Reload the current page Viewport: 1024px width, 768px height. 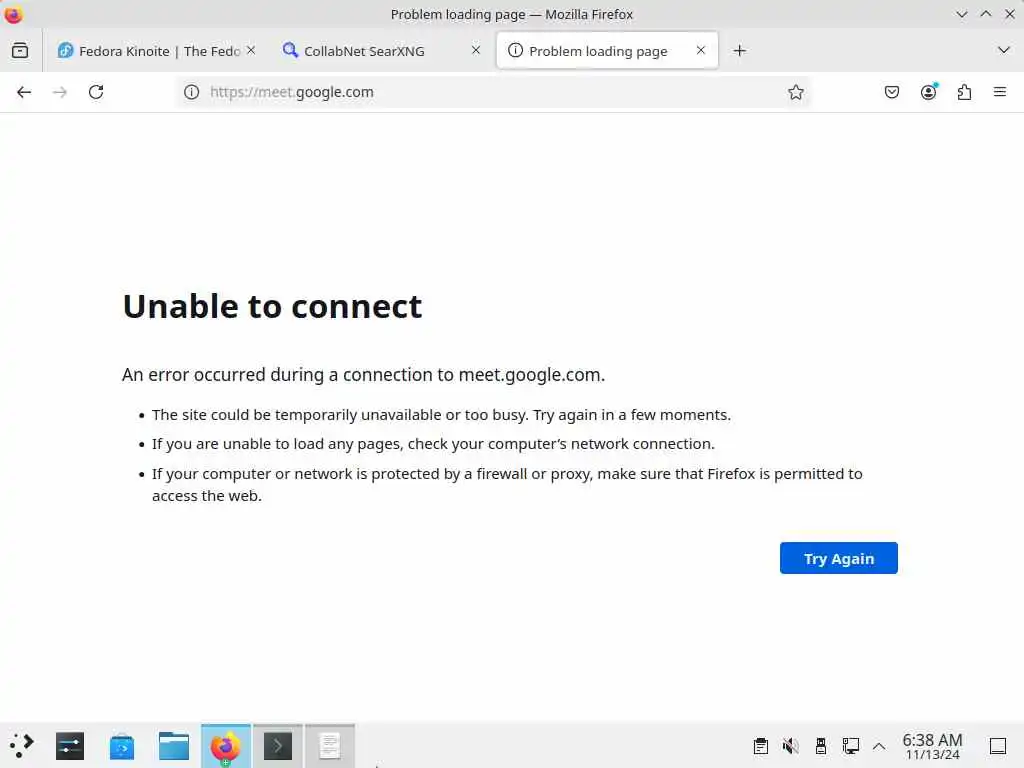point(96,92)
